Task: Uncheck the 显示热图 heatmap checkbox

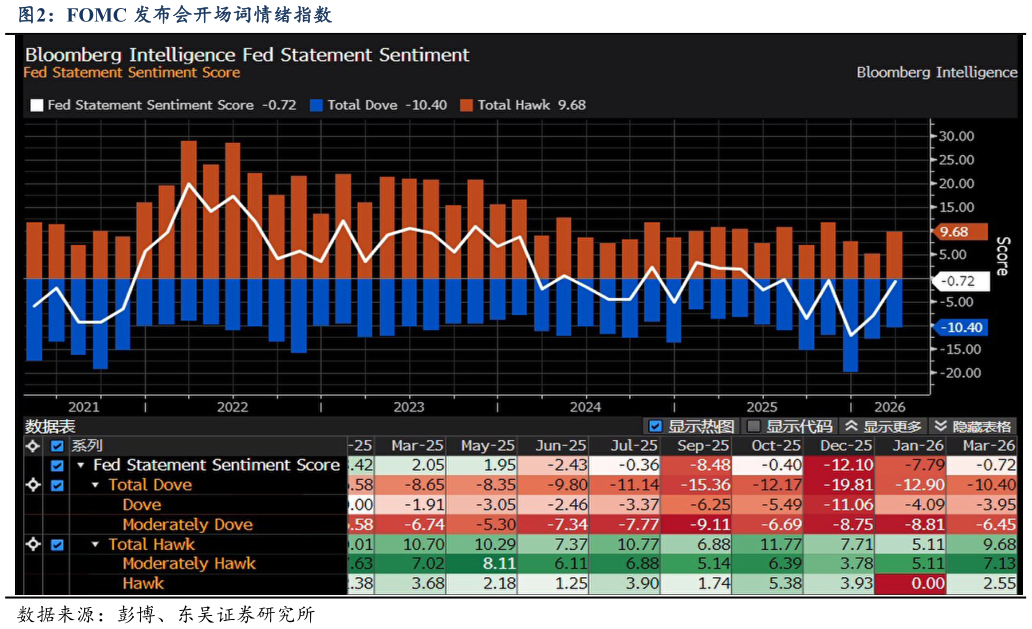Action: (x=656, y=427)
